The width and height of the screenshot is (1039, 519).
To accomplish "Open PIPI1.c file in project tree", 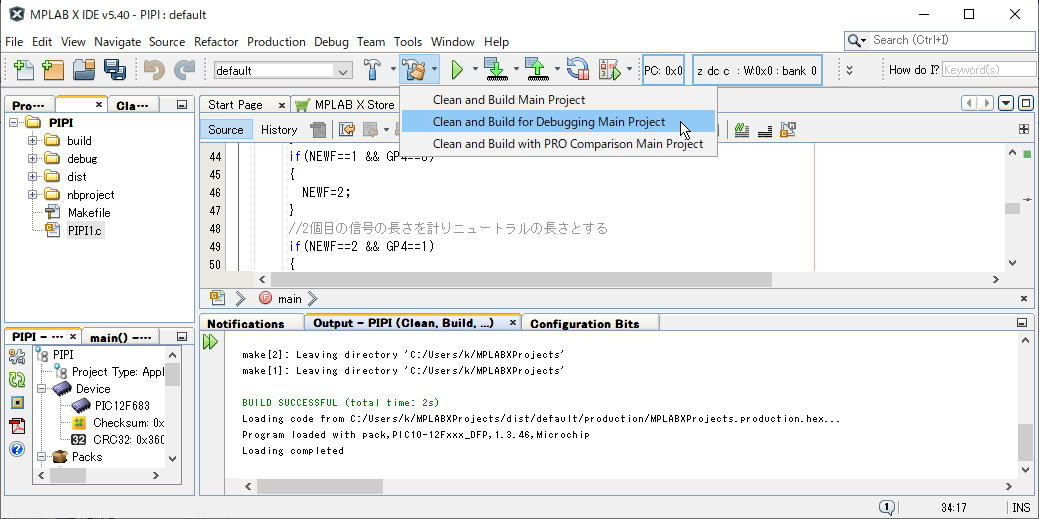I will click(x=84, y=230).
